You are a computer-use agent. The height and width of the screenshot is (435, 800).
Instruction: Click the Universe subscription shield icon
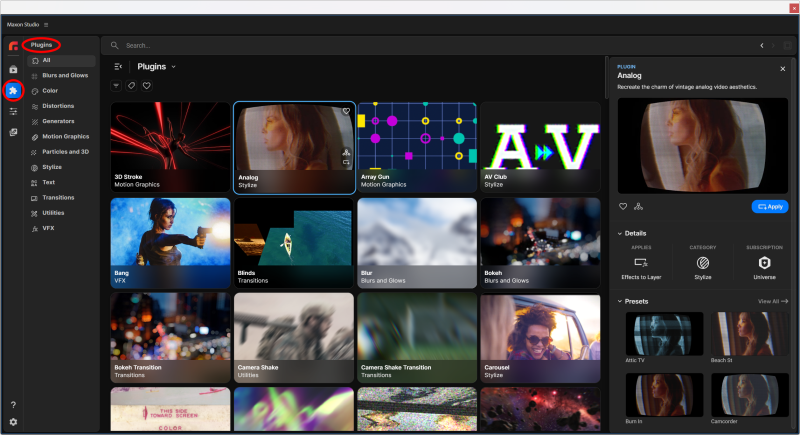point(764,263)
